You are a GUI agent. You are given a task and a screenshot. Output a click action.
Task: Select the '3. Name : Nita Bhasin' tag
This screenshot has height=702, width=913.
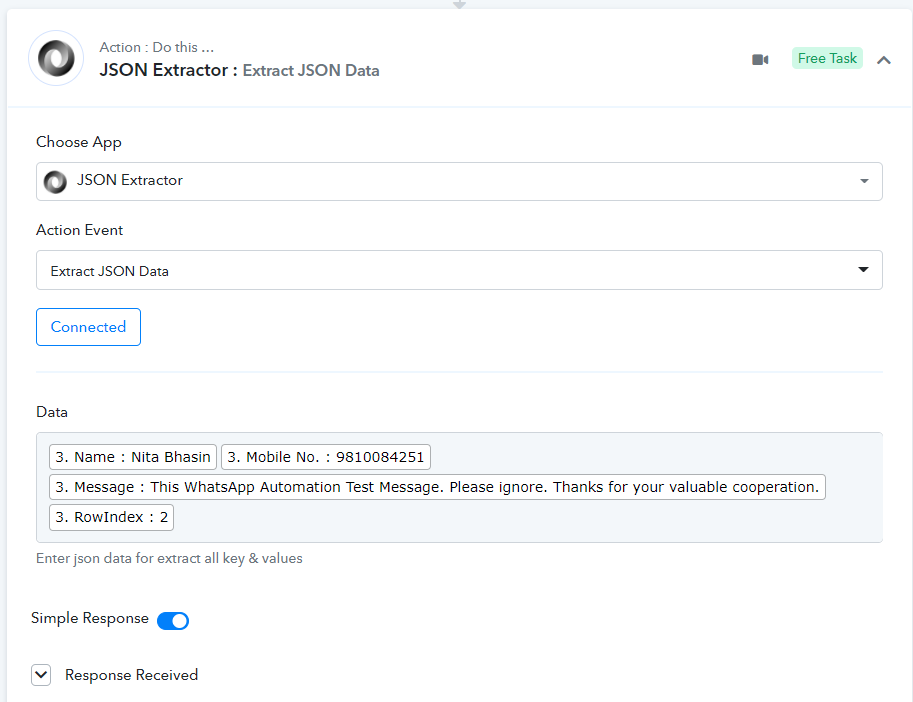point(133,457)
